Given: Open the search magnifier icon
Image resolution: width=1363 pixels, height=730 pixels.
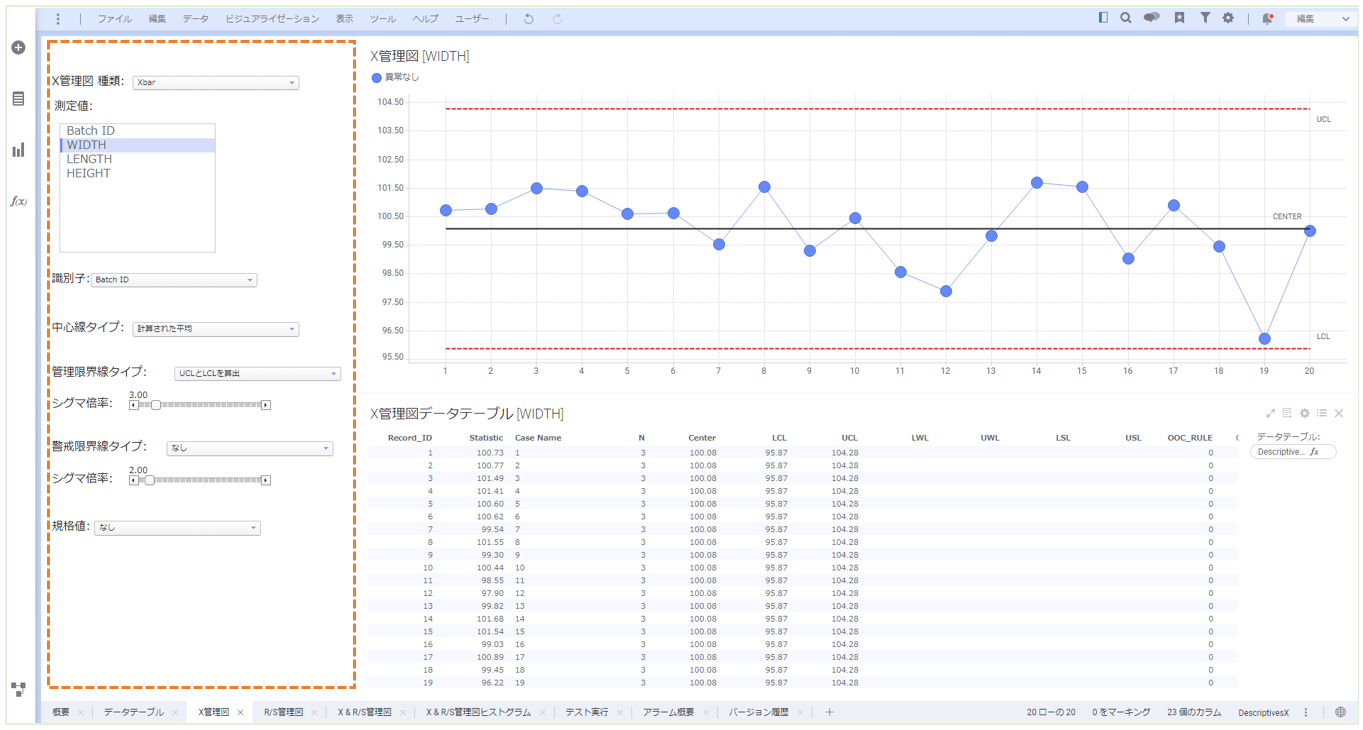Looking at the screenshot, I should 1126,18.
